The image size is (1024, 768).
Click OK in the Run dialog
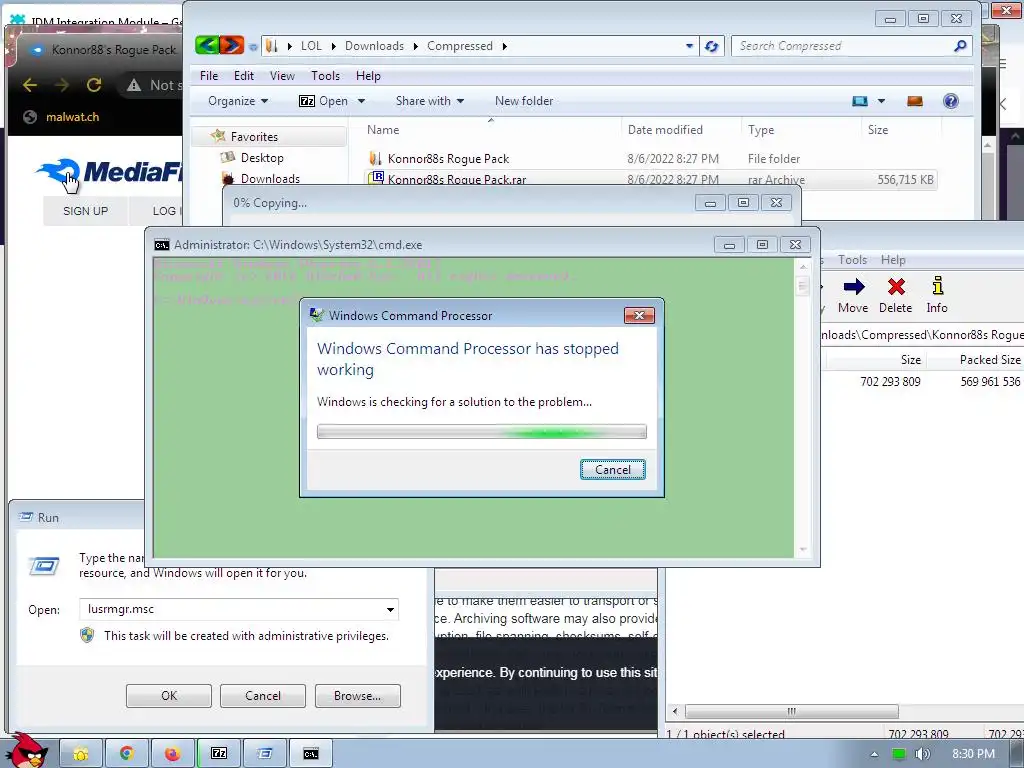pos(169,696)
